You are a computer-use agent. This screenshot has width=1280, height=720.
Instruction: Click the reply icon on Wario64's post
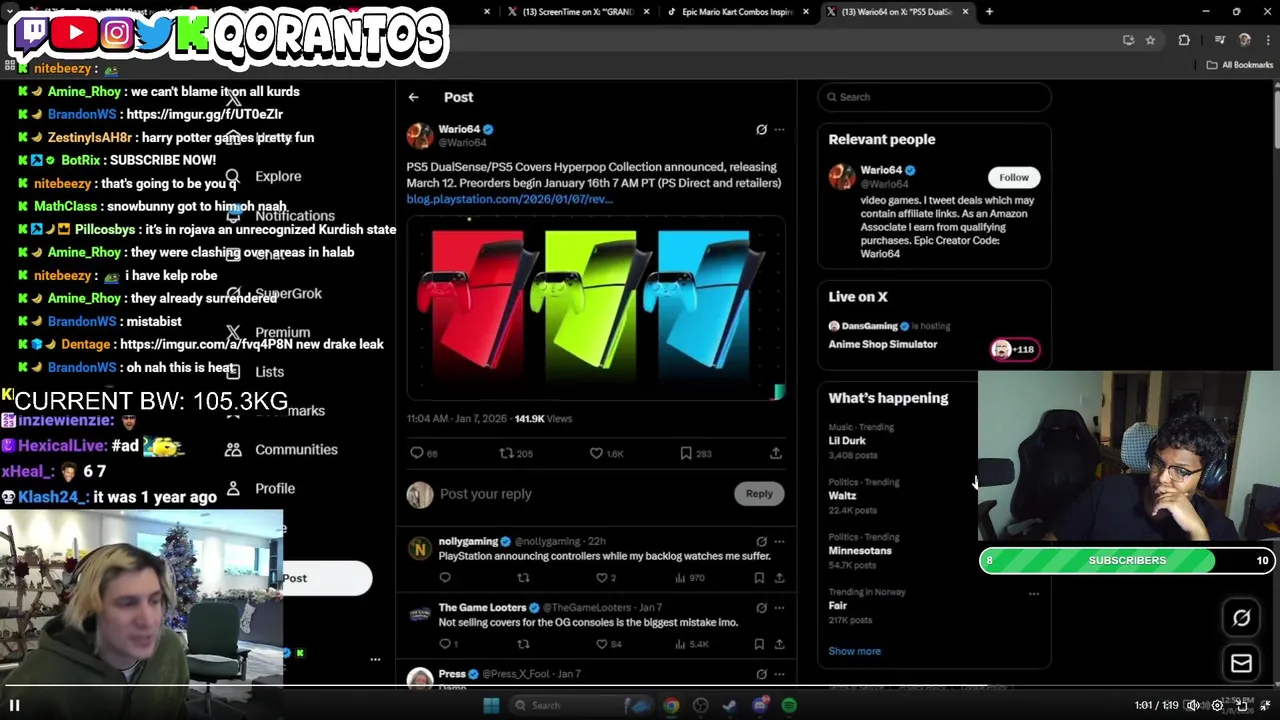point(417,453)
